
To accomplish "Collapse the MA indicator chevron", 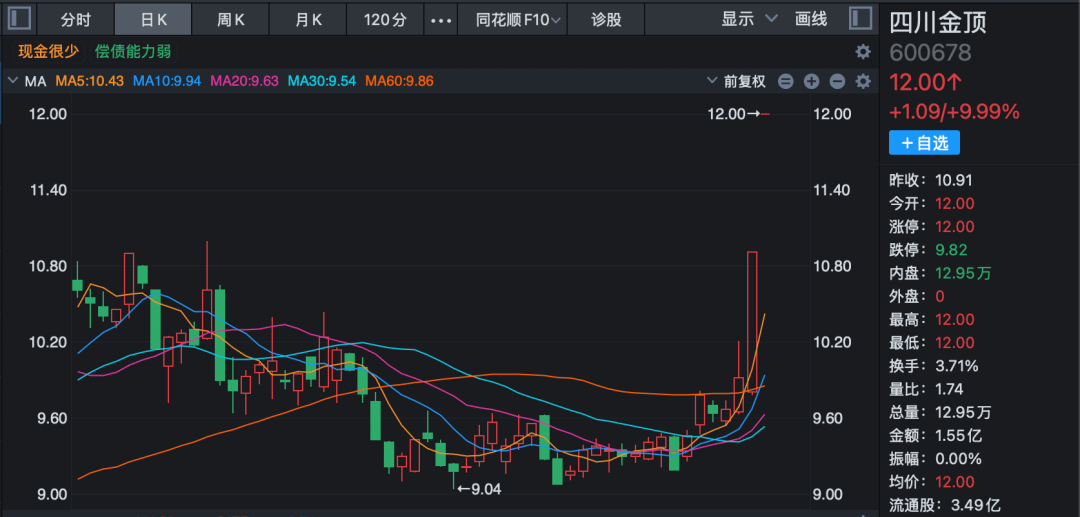I will (13, 81).
